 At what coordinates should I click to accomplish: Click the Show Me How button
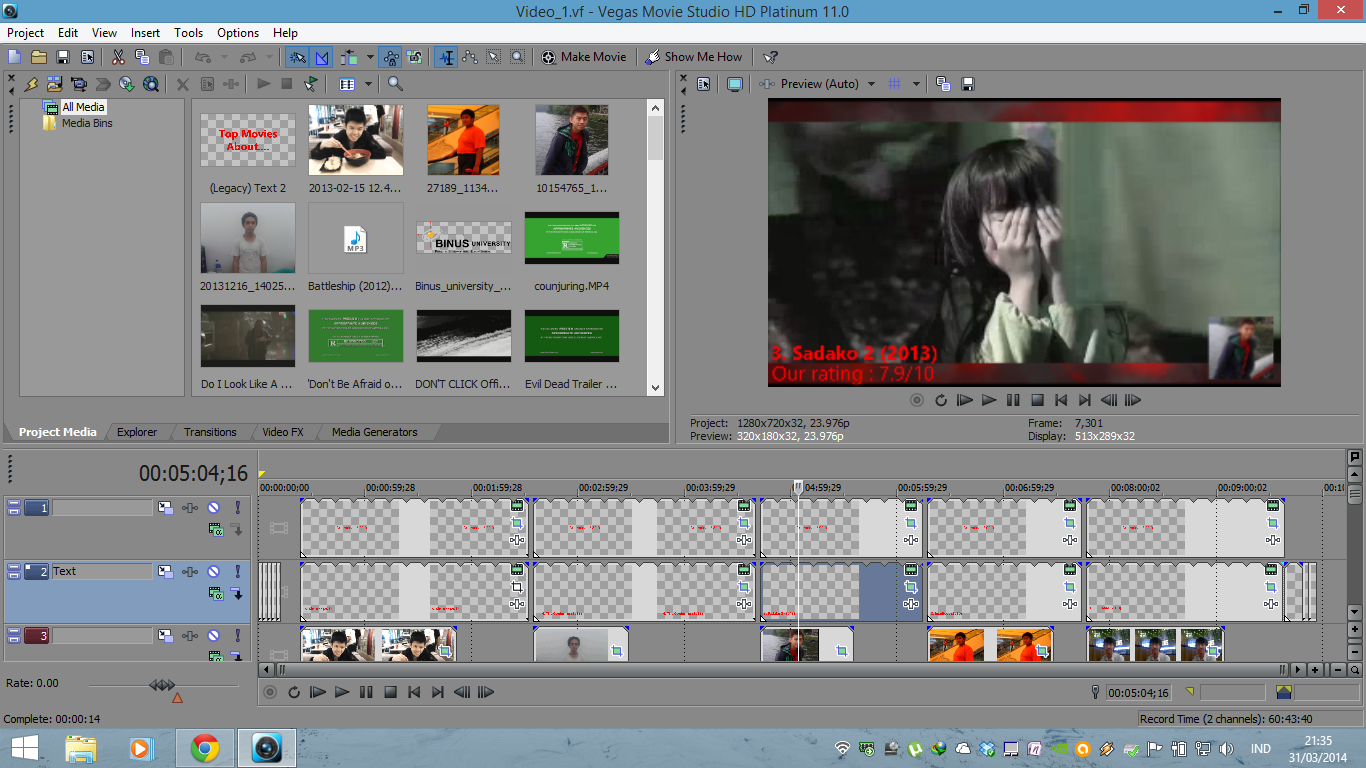click(x=694, y=57)
